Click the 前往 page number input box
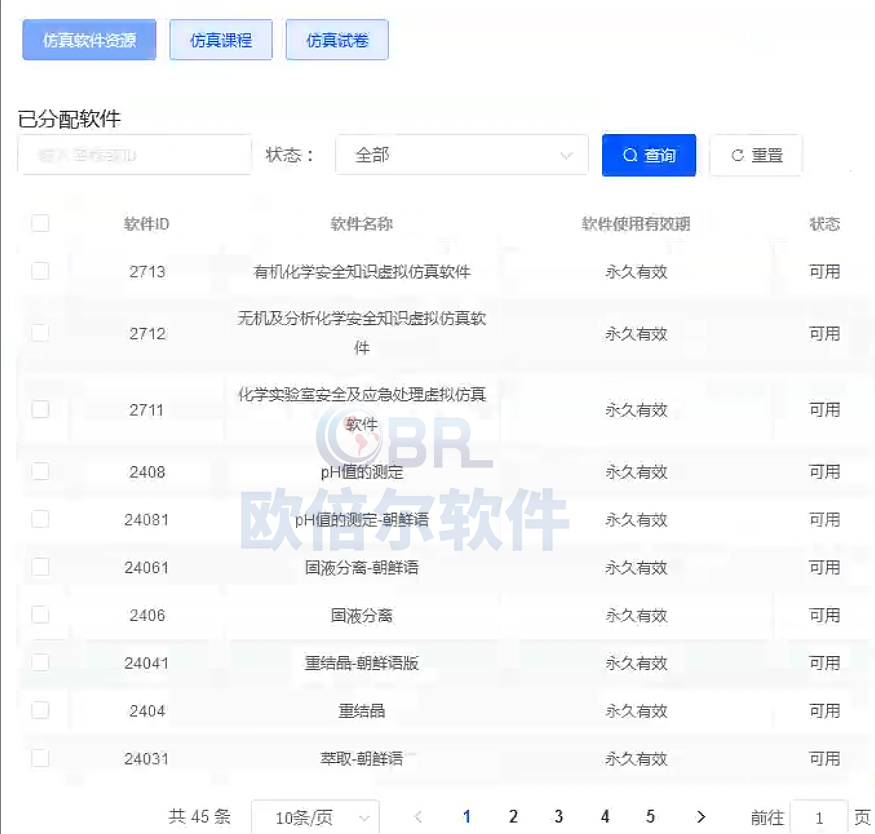 pyautogui.click(x=818, y=818)
